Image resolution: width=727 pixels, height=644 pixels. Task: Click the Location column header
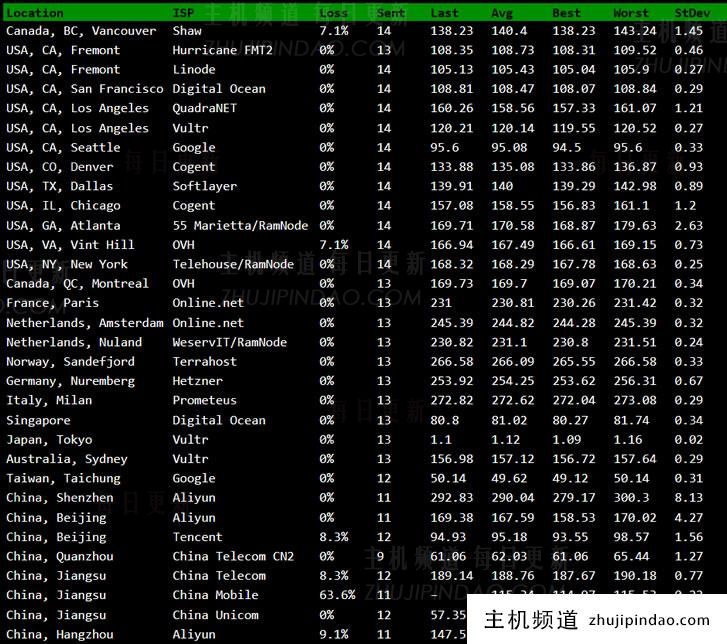coord(35,12)
